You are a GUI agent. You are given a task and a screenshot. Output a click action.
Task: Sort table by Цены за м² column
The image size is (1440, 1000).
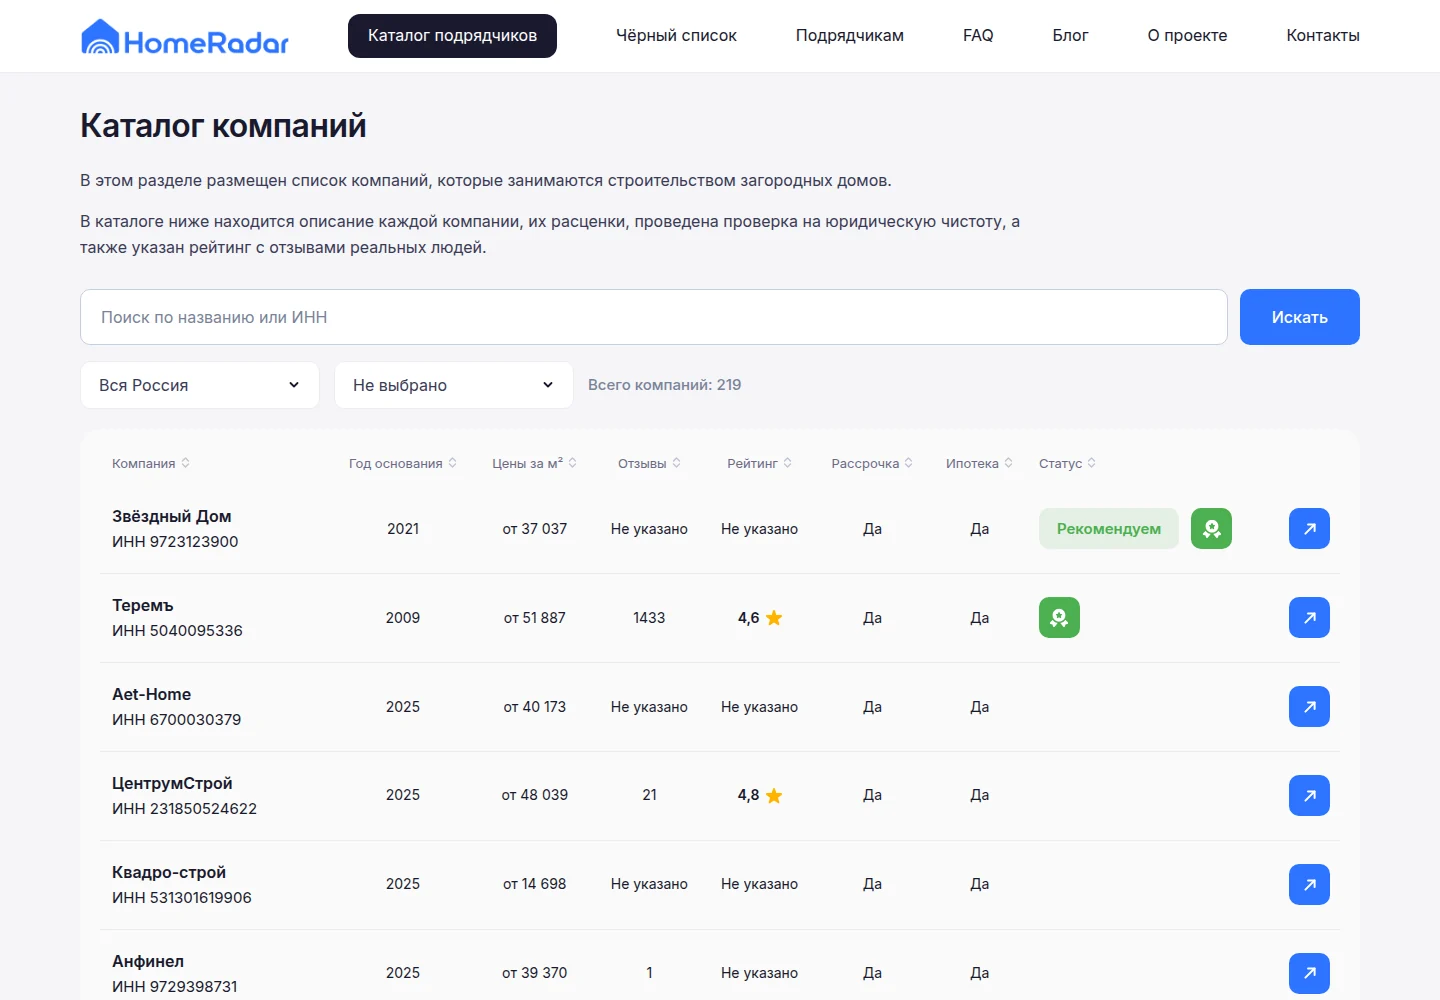(x=535, y=463)
